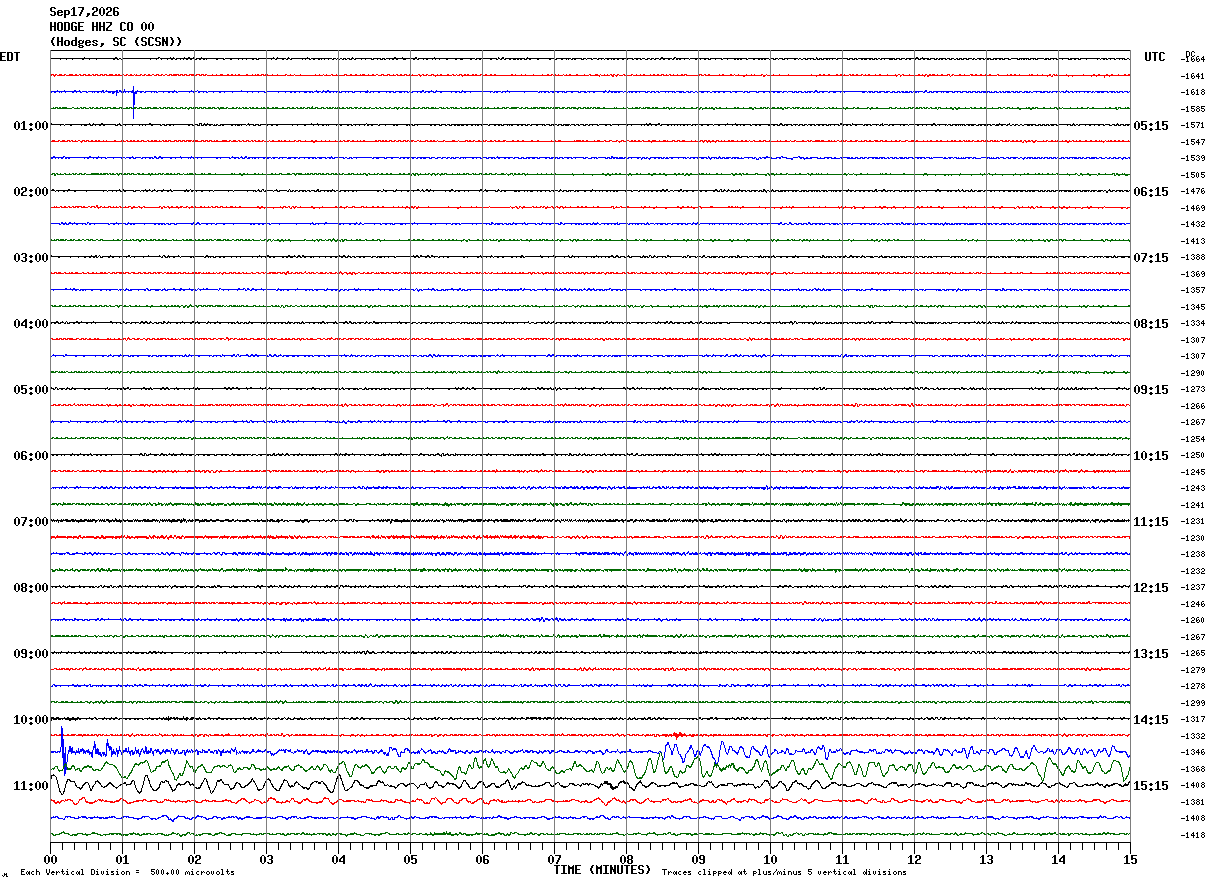Select the 01:00 EDT time label
The image size is (1210, 886).
pyautogui.click(x=31, y=126)
